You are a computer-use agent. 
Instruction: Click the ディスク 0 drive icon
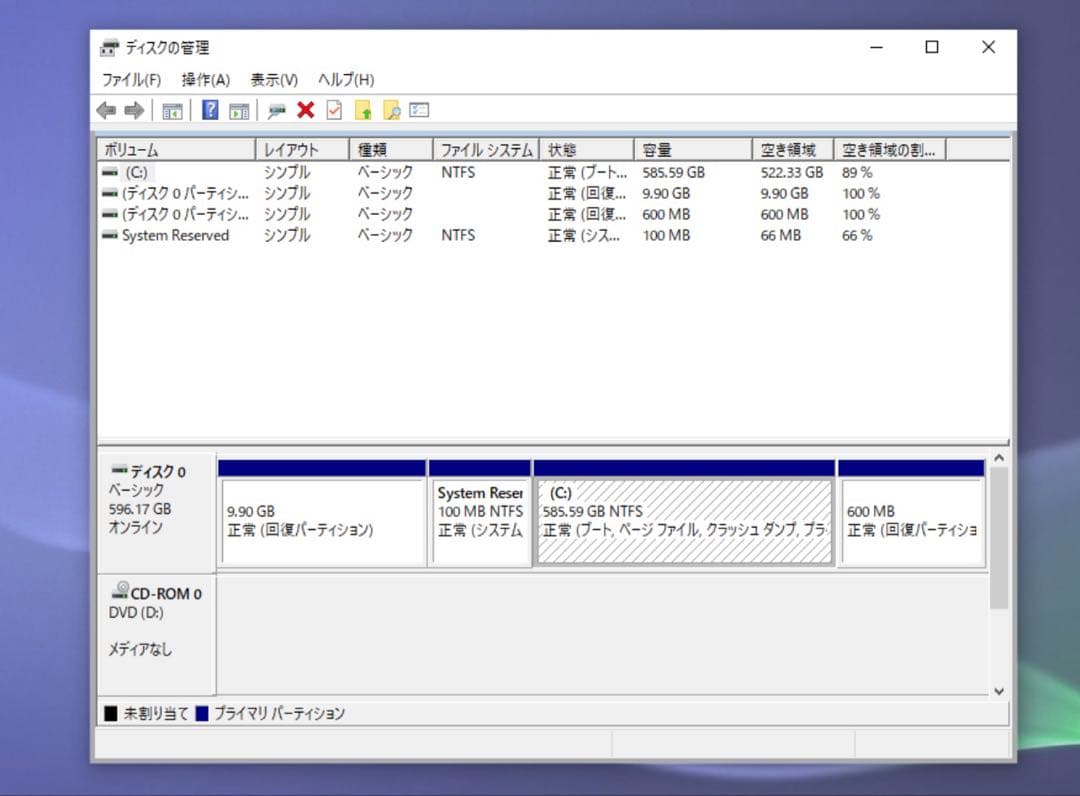(x=120, y=470)
